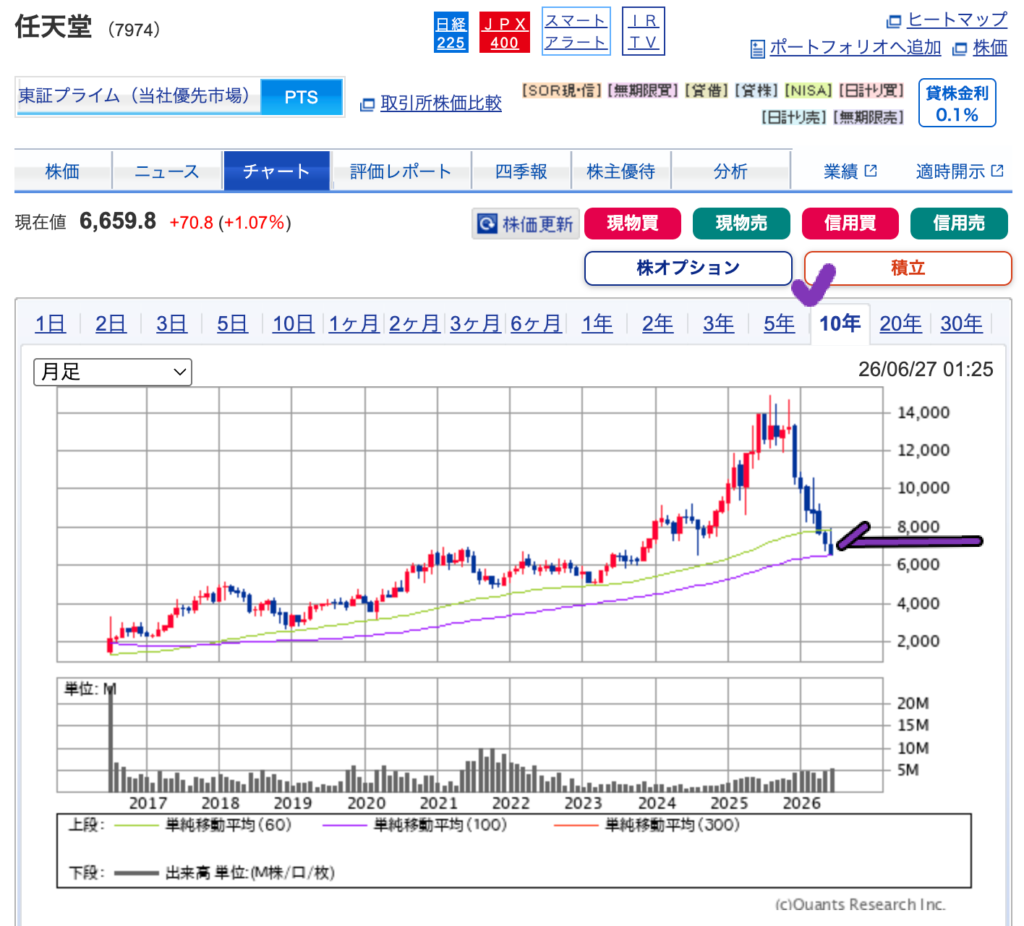Select the 2年 chart range
Screen dimensions: 1024x926
point(658,323)
